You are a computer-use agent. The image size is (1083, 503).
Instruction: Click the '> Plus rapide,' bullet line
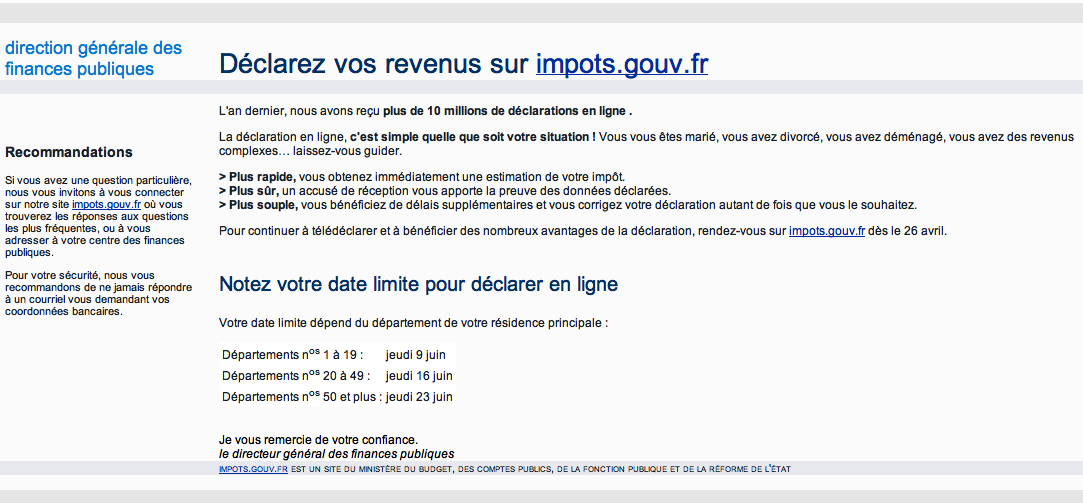click(x=422, y=177)
